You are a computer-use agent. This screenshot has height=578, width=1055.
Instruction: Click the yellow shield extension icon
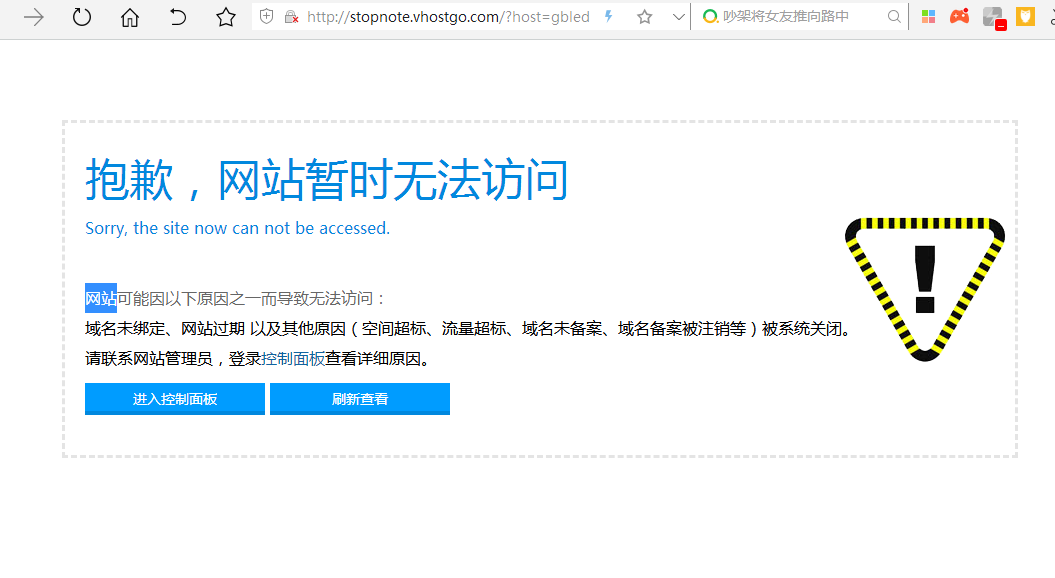click(1025, 17)
